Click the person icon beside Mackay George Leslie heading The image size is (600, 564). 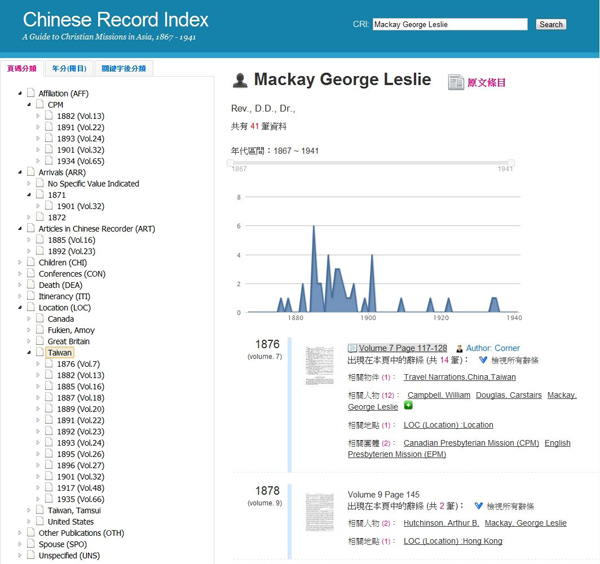(240, 80)
